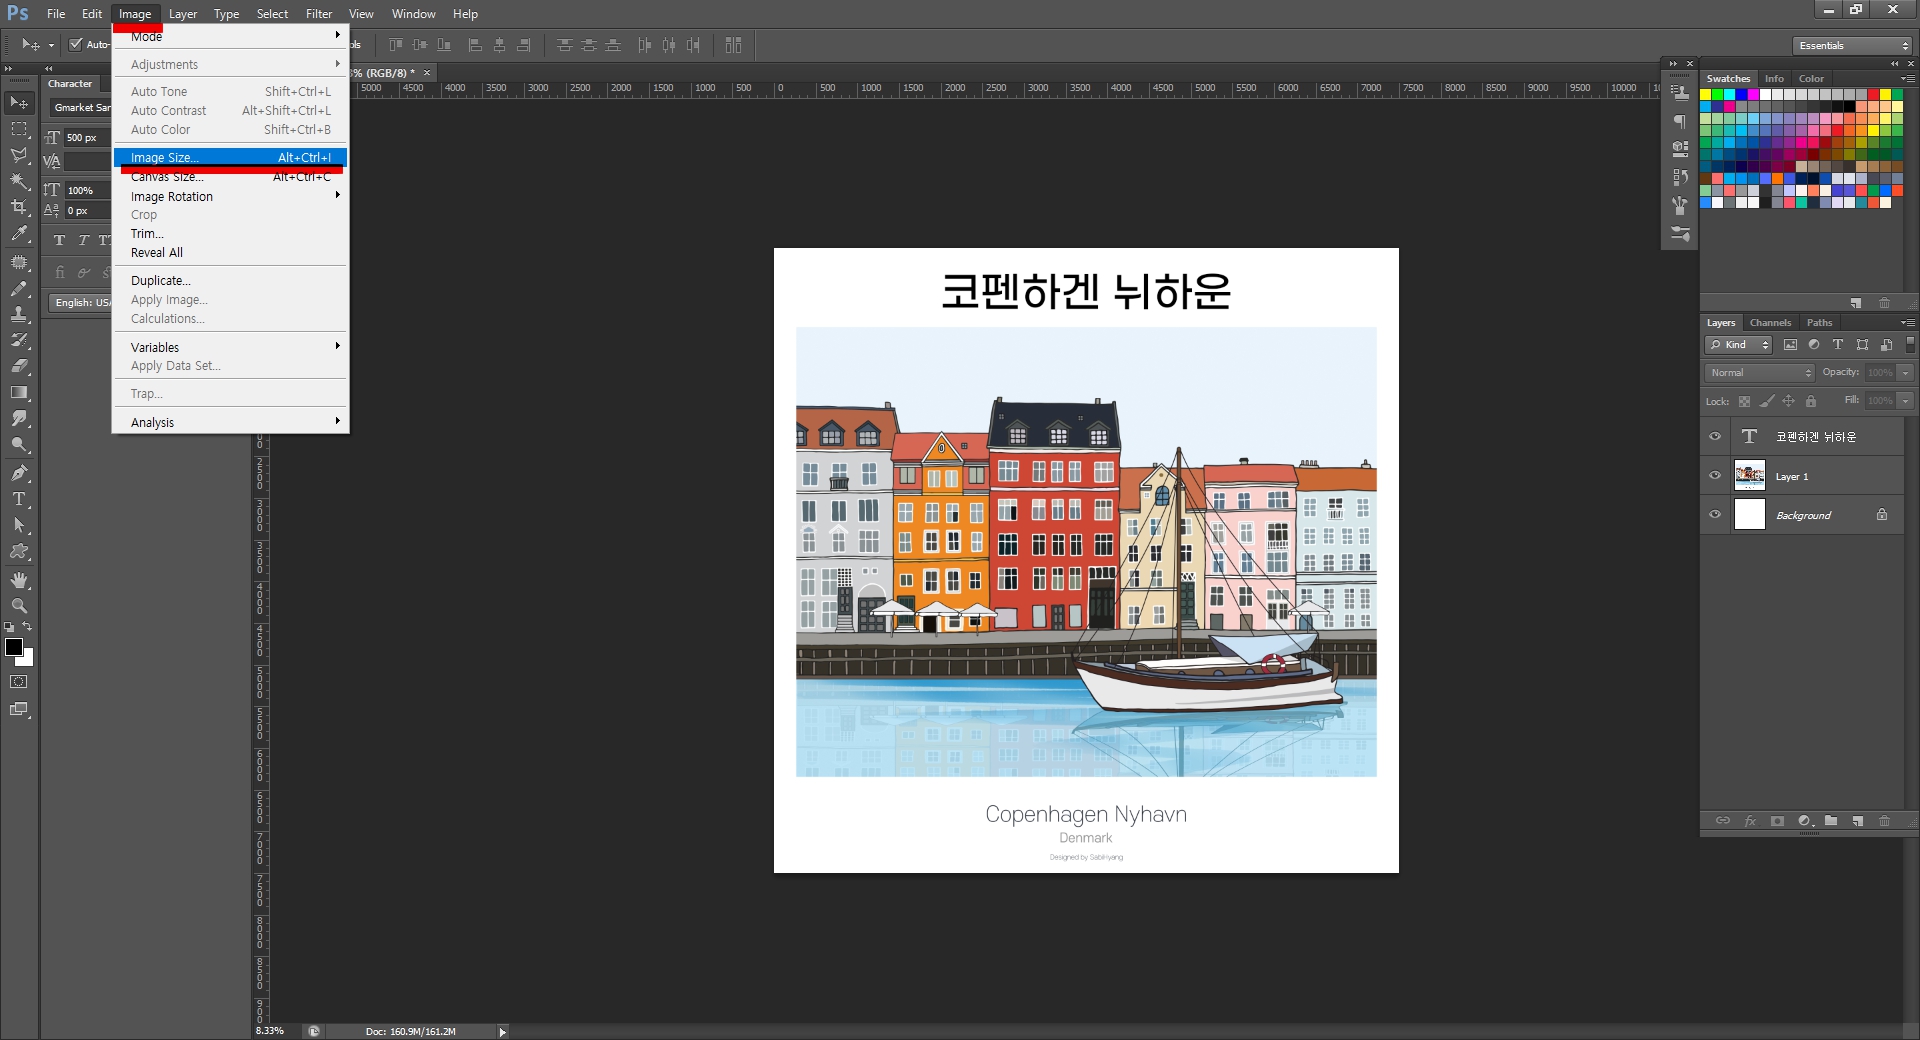Choose Image Size from the Image menu
The width and height of the screenshot is (1920, 1040).
point(163,157)
